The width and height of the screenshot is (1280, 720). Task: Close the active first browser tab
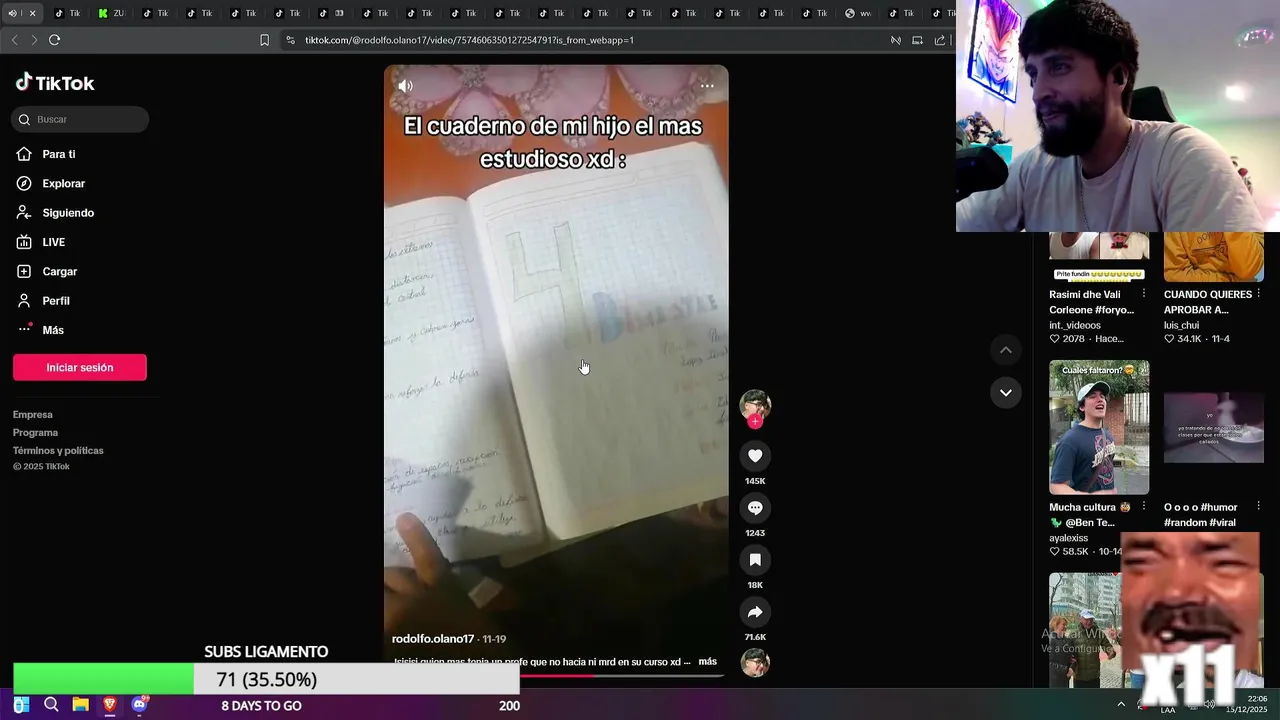click(x=32, y=13)
